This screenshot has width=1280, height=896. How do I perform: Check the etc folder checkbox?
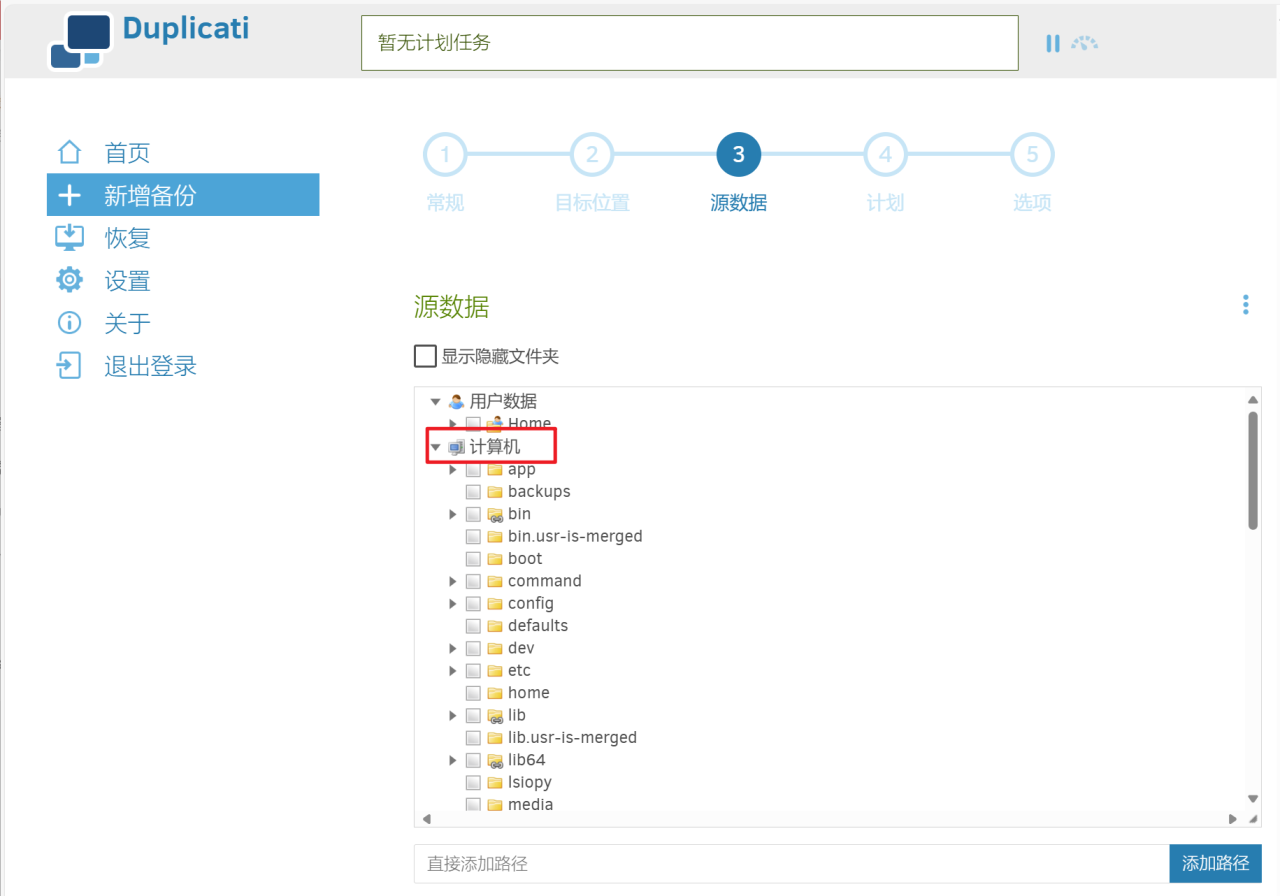[474, 670]
